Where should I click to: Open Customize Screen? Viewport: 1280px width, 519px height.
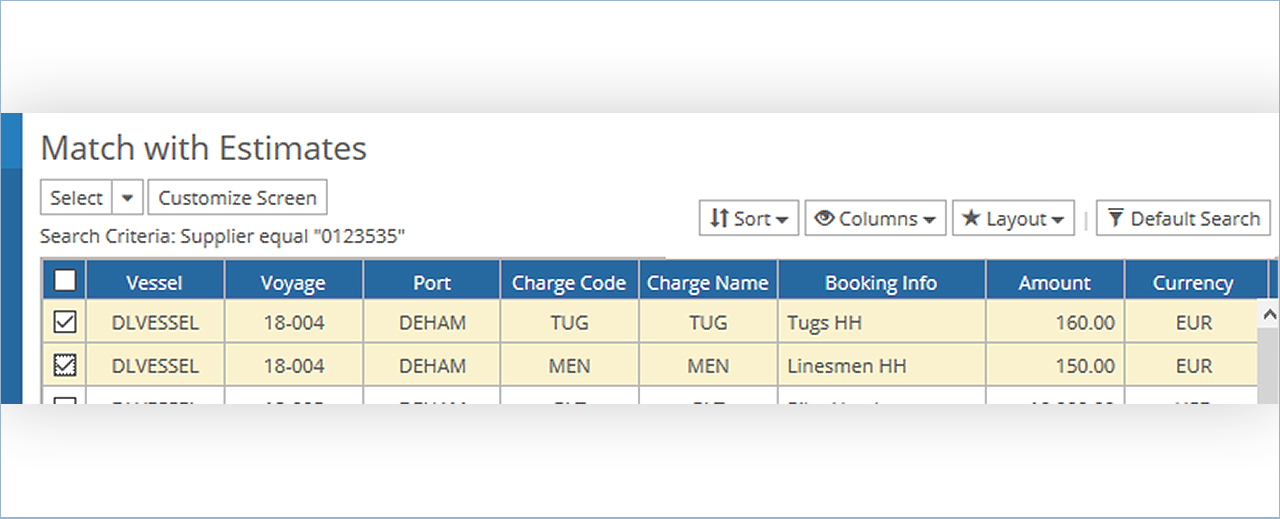tap(237, 198)
